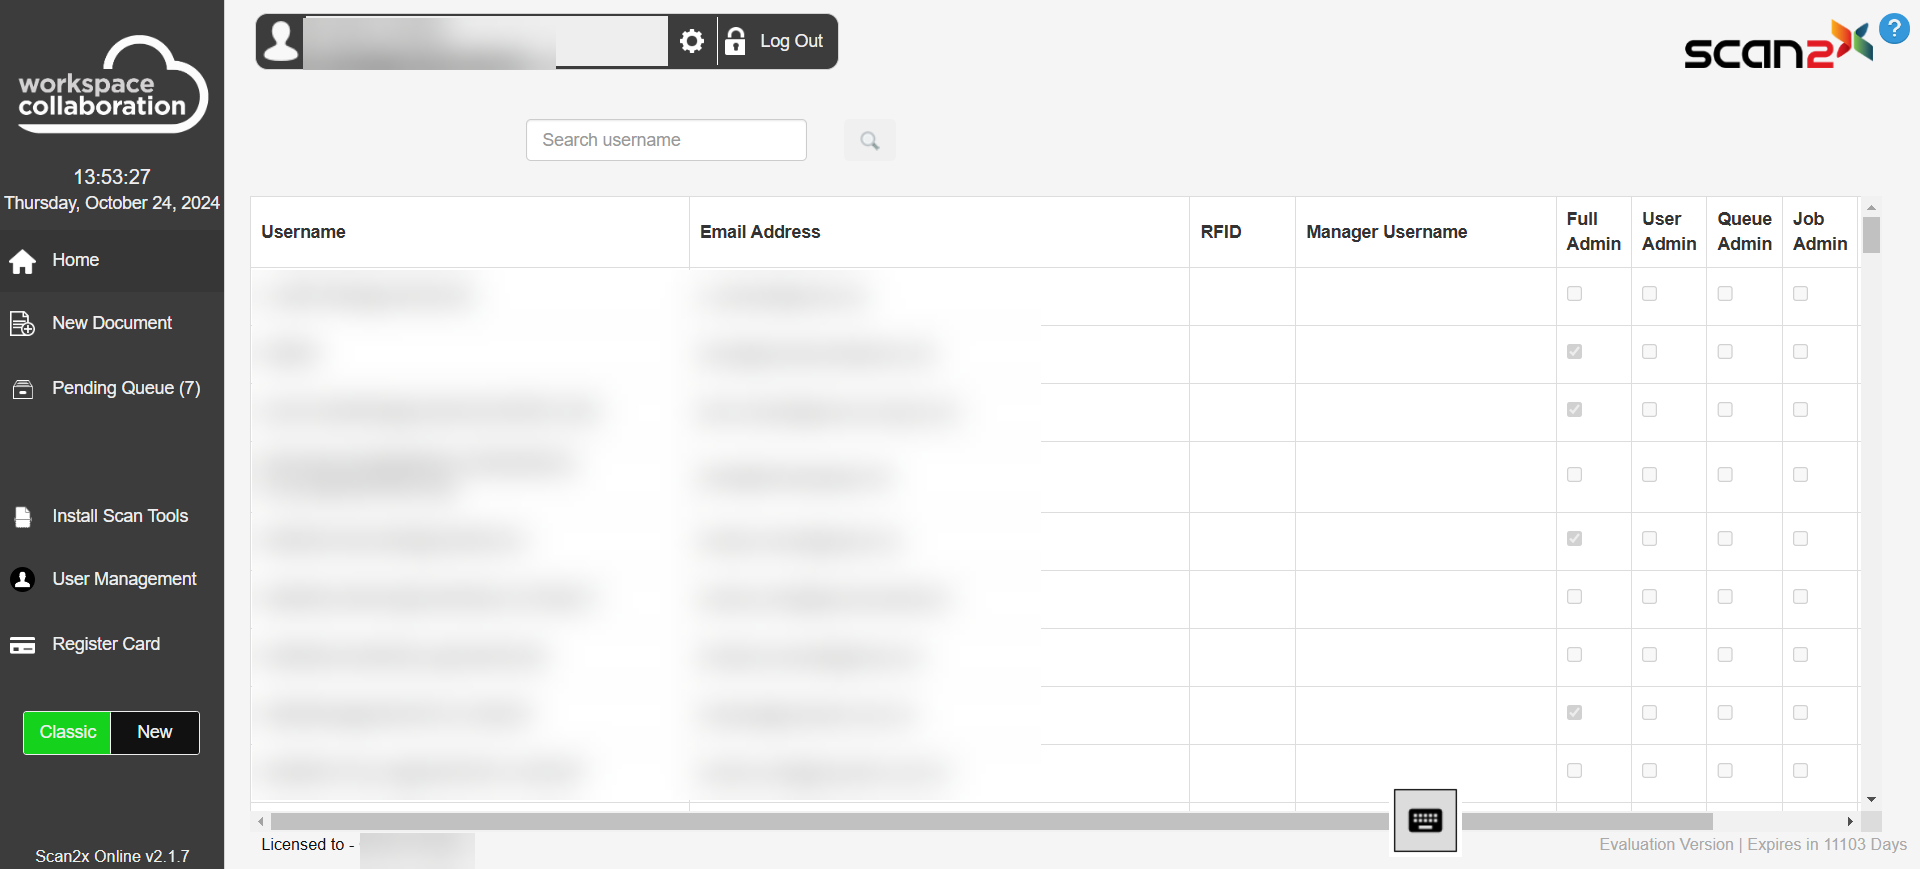Focus the Search username field
This screenshot has width=1920, height=869.
click(666, 140)
